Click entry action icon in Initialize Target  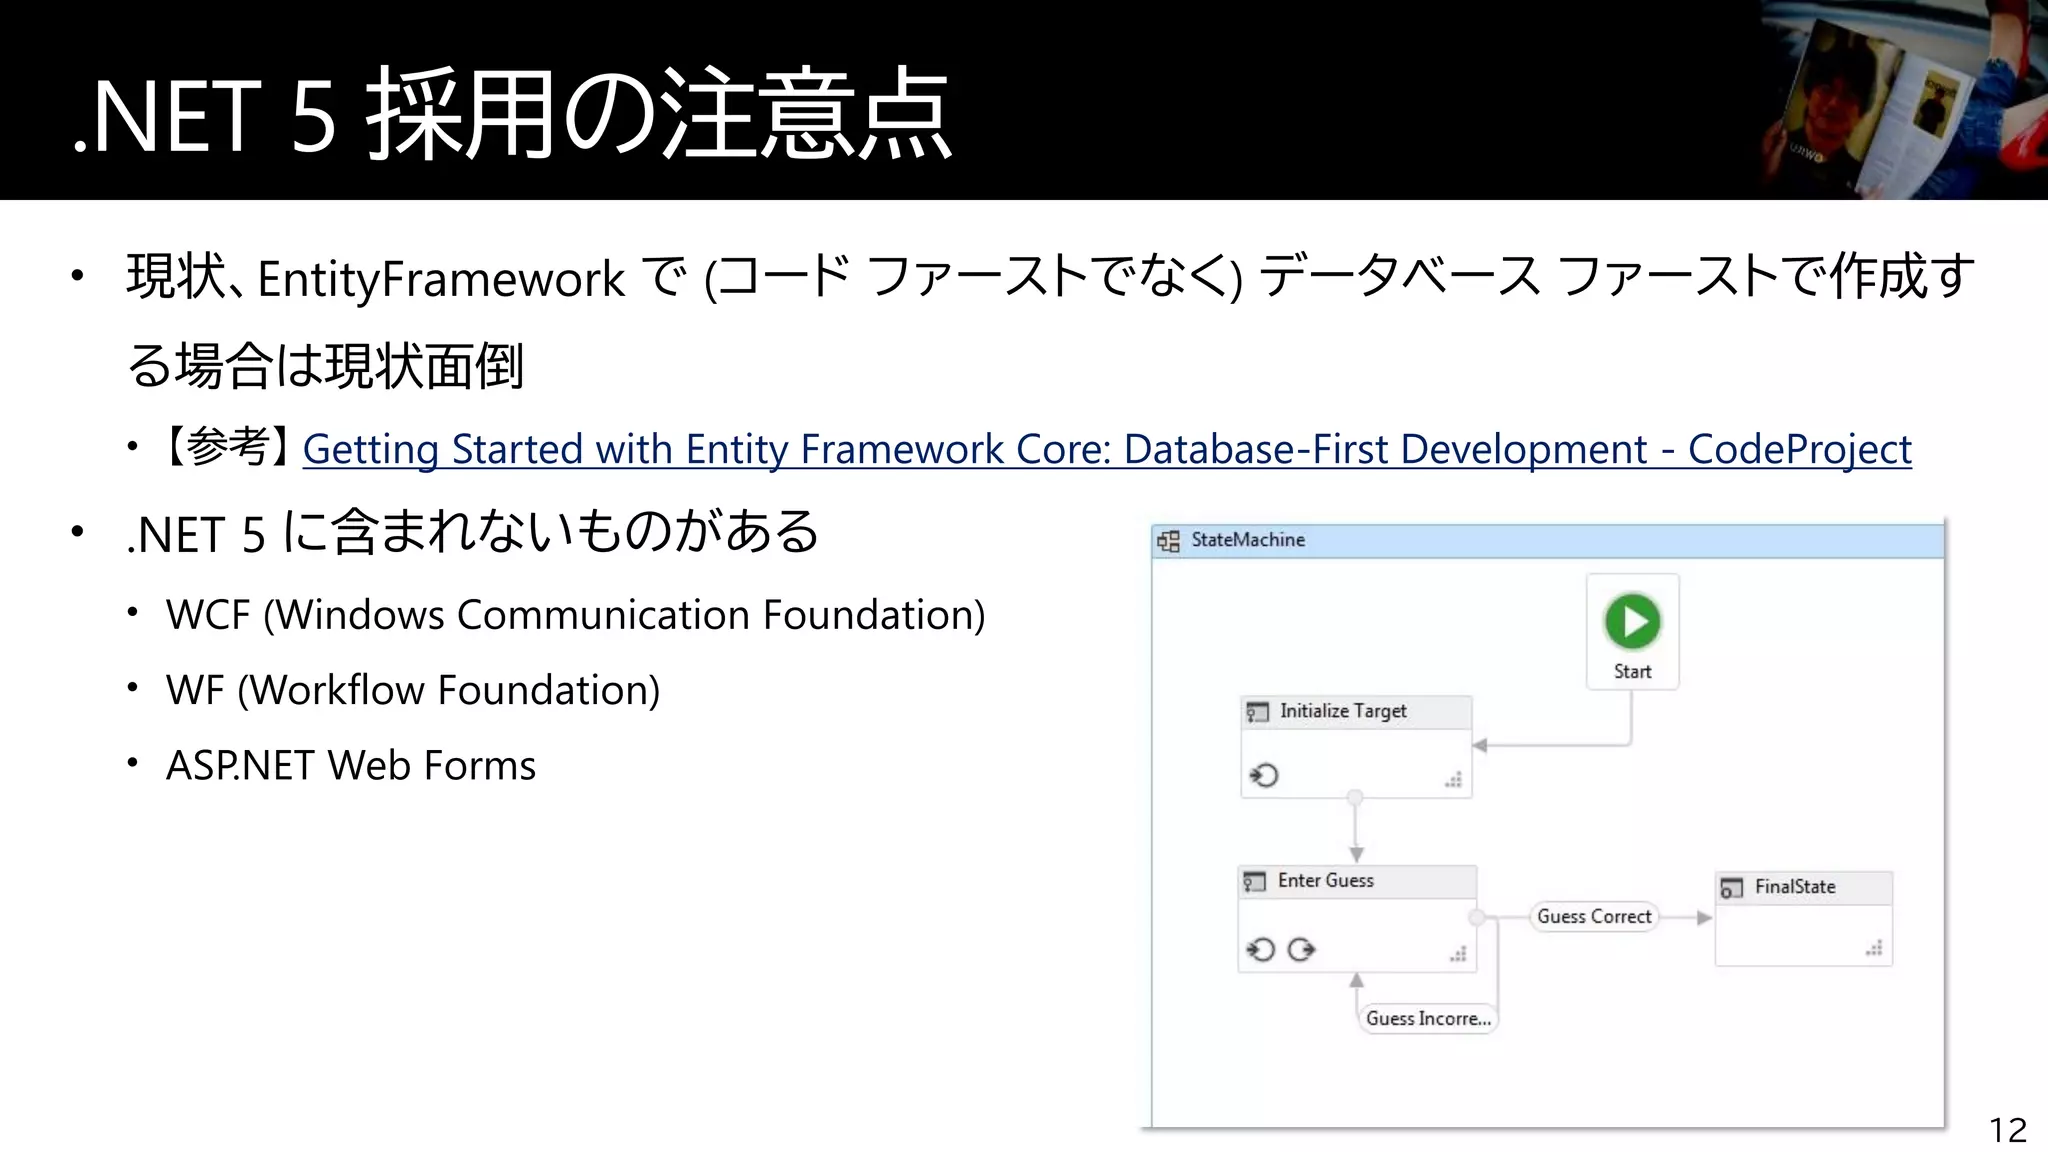coord(1264,775)
